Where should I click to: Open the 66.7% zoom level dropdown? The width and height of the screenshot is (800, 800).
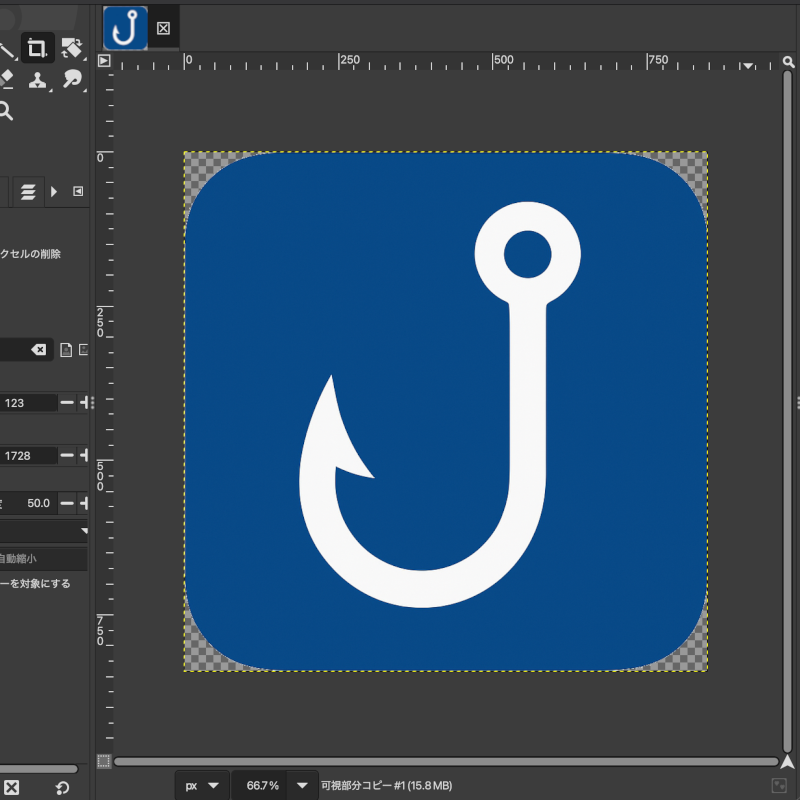click(302, 786)
